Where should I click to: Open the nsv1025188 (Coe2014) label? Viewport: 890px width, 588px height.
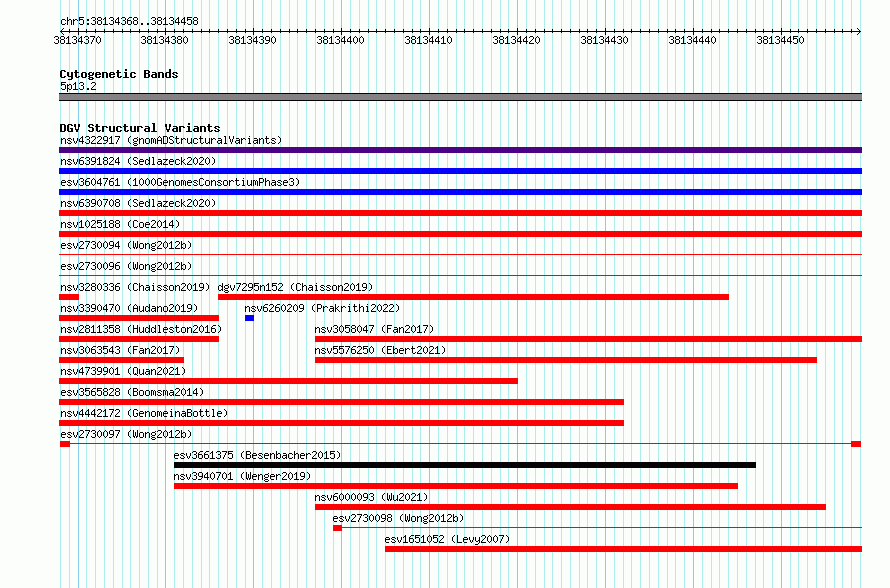pos(120,224)
